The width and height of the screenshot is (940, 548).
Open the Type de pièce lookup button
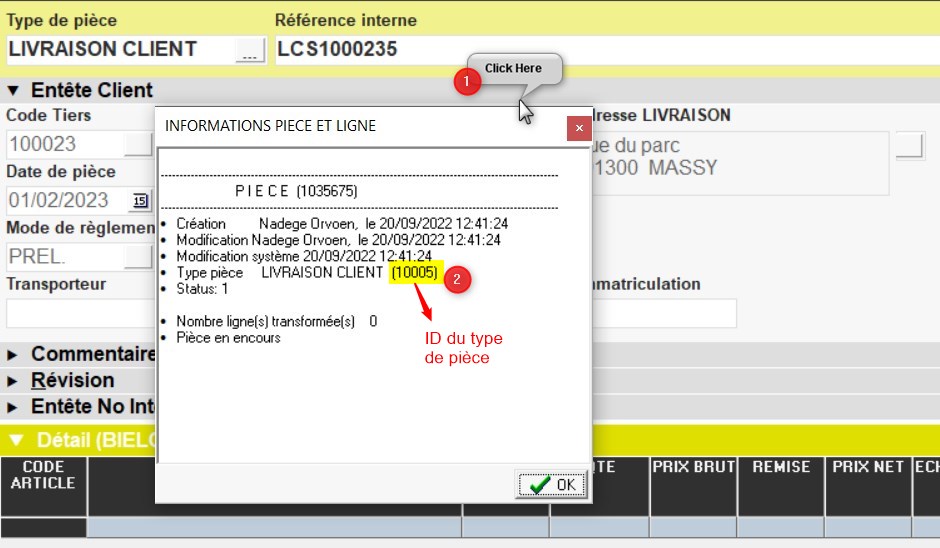pos(250,51)
